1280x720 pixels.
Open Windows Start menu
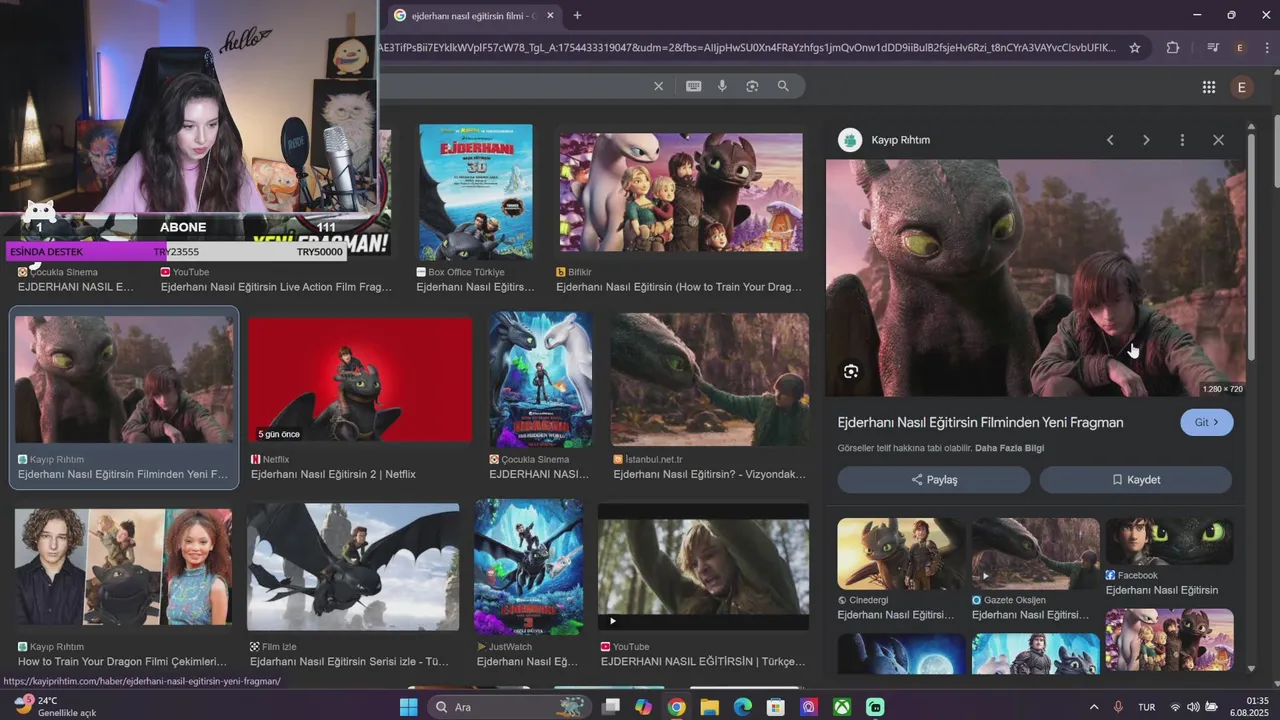tap(408, 707)
